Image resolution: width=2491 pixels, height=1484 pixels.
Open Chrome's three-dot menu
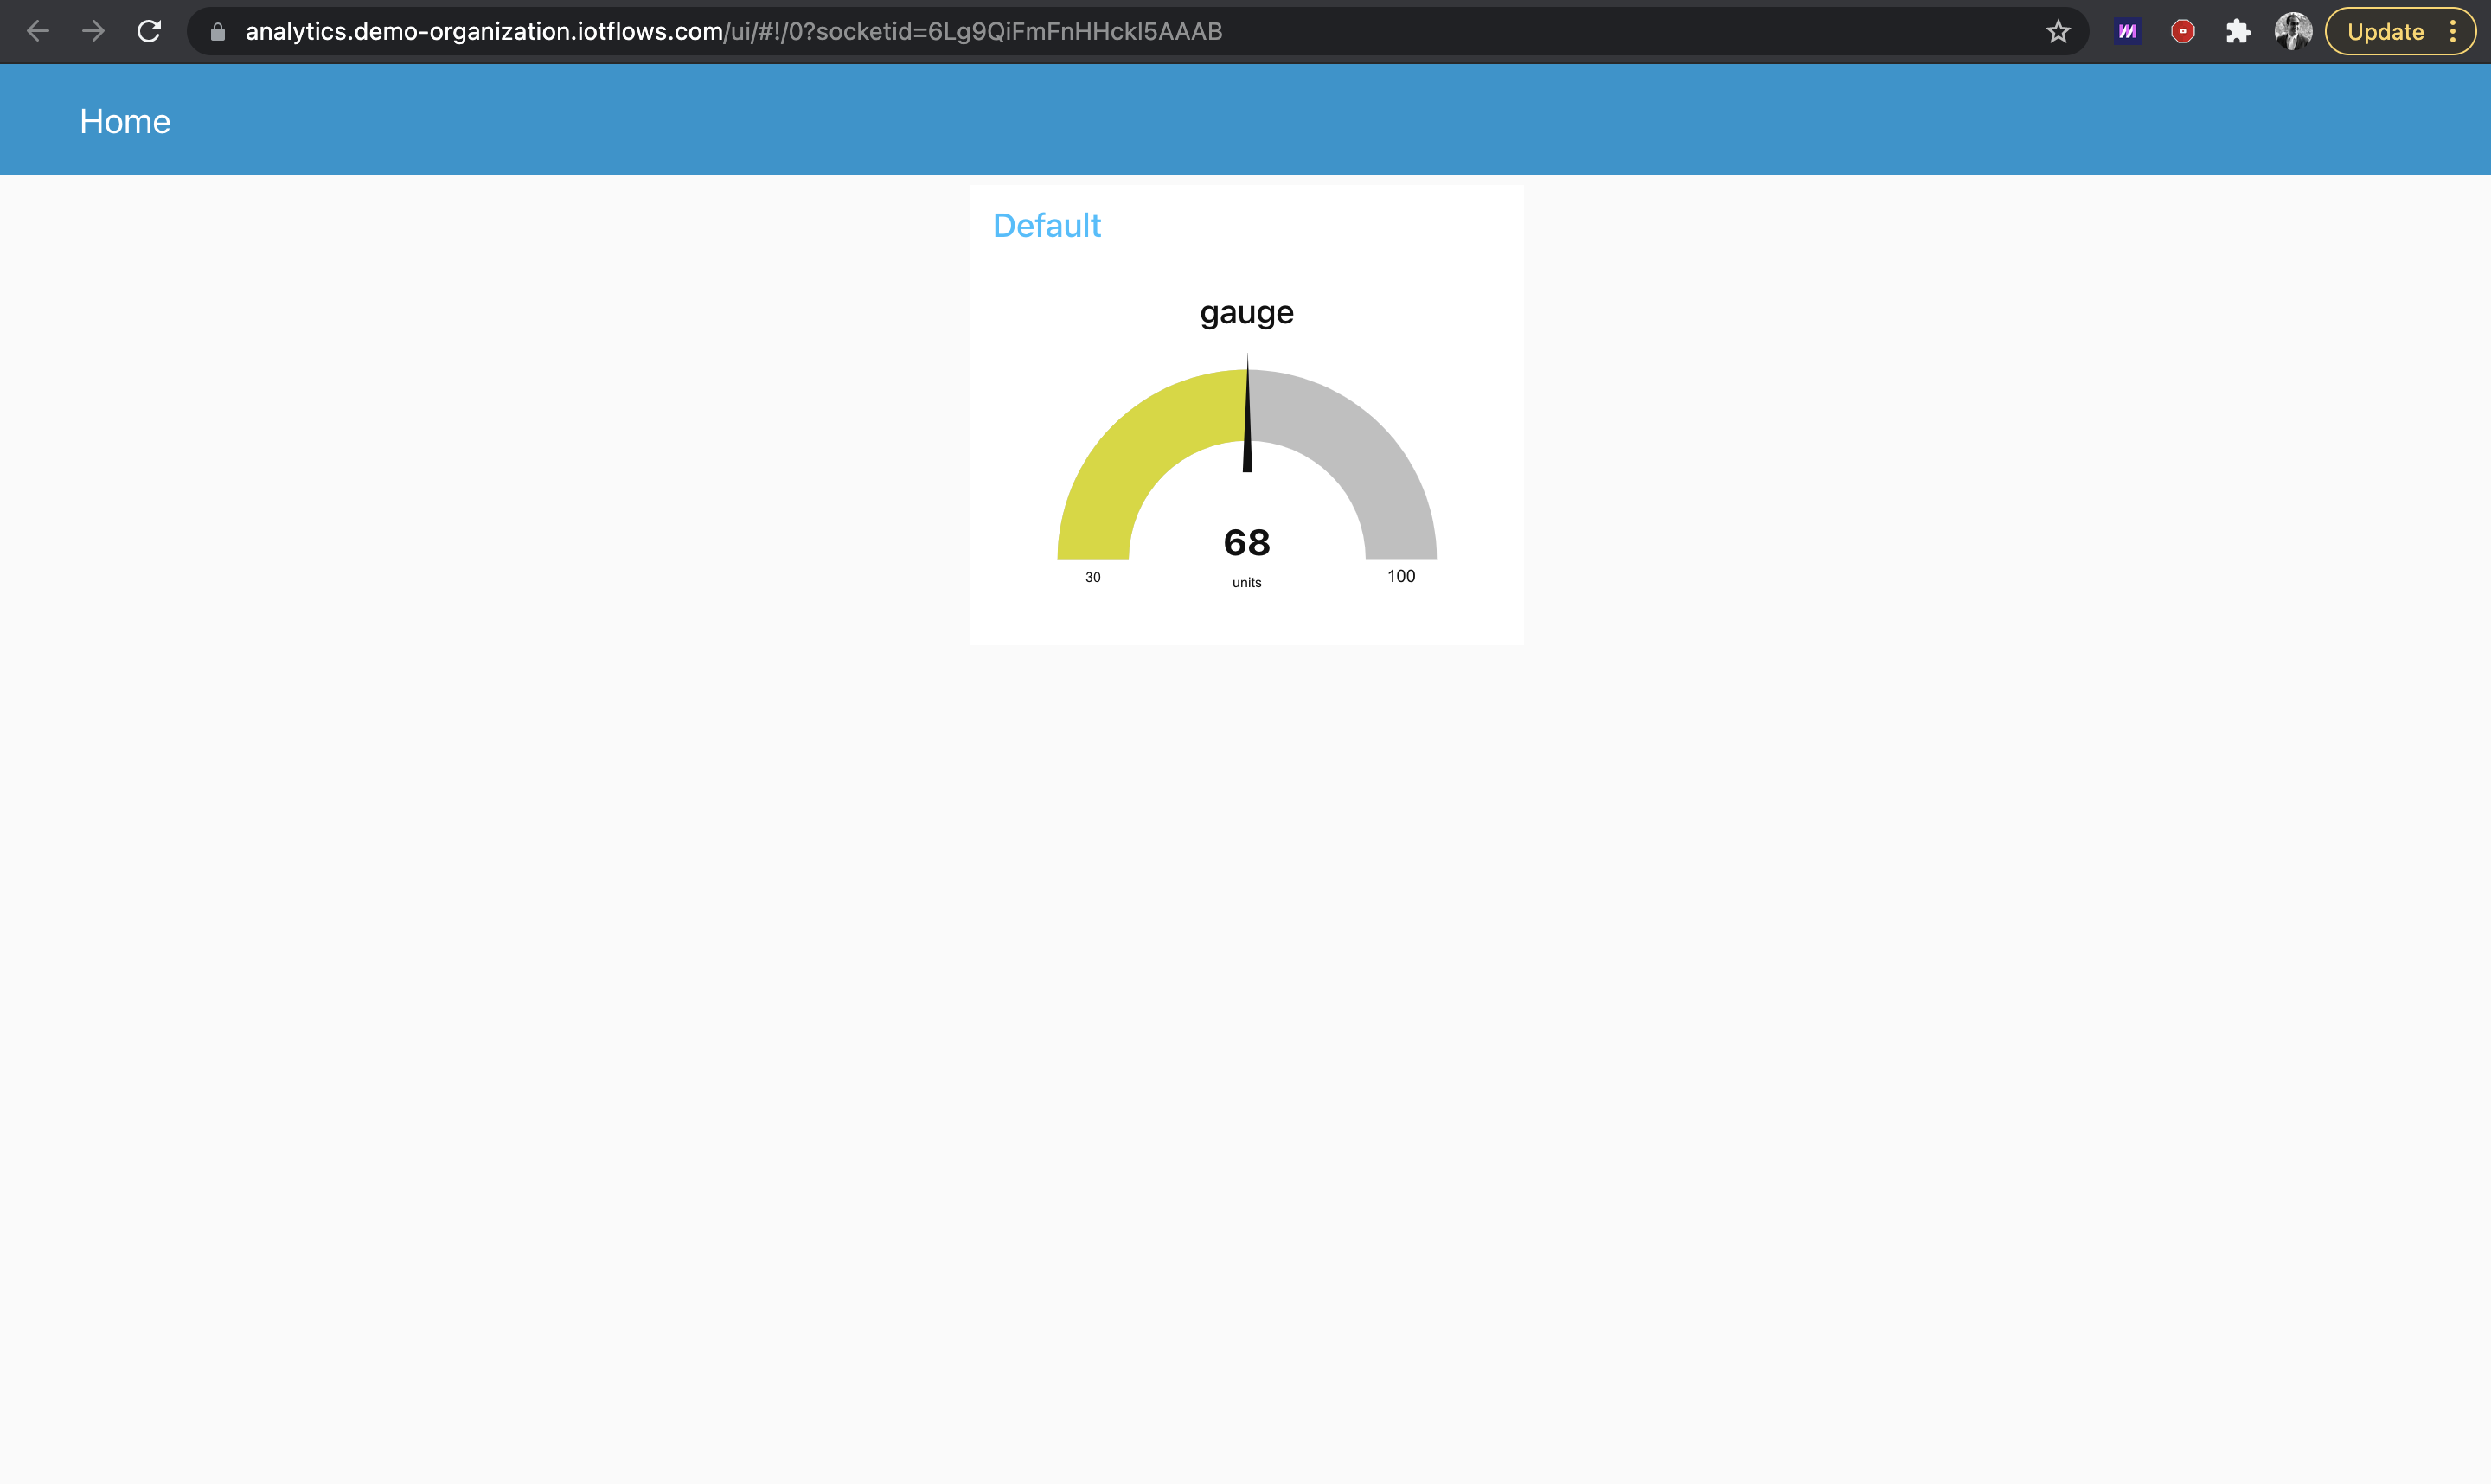[x=2452, y=32]
